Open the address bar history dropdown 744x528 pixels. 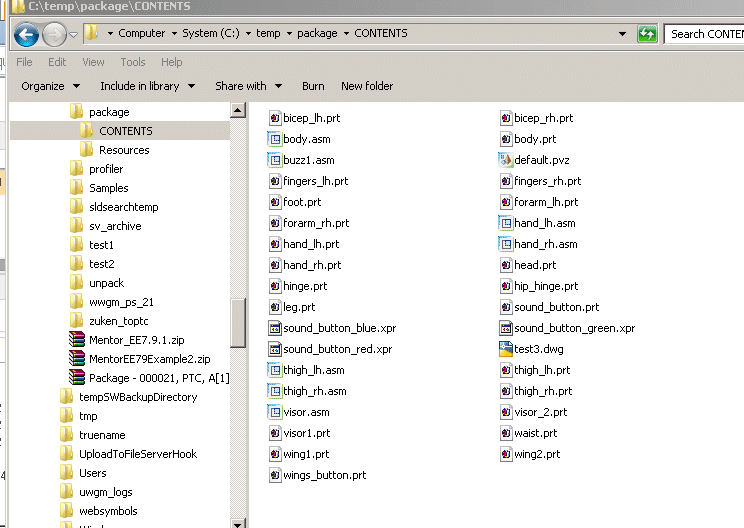click(622, 34)
